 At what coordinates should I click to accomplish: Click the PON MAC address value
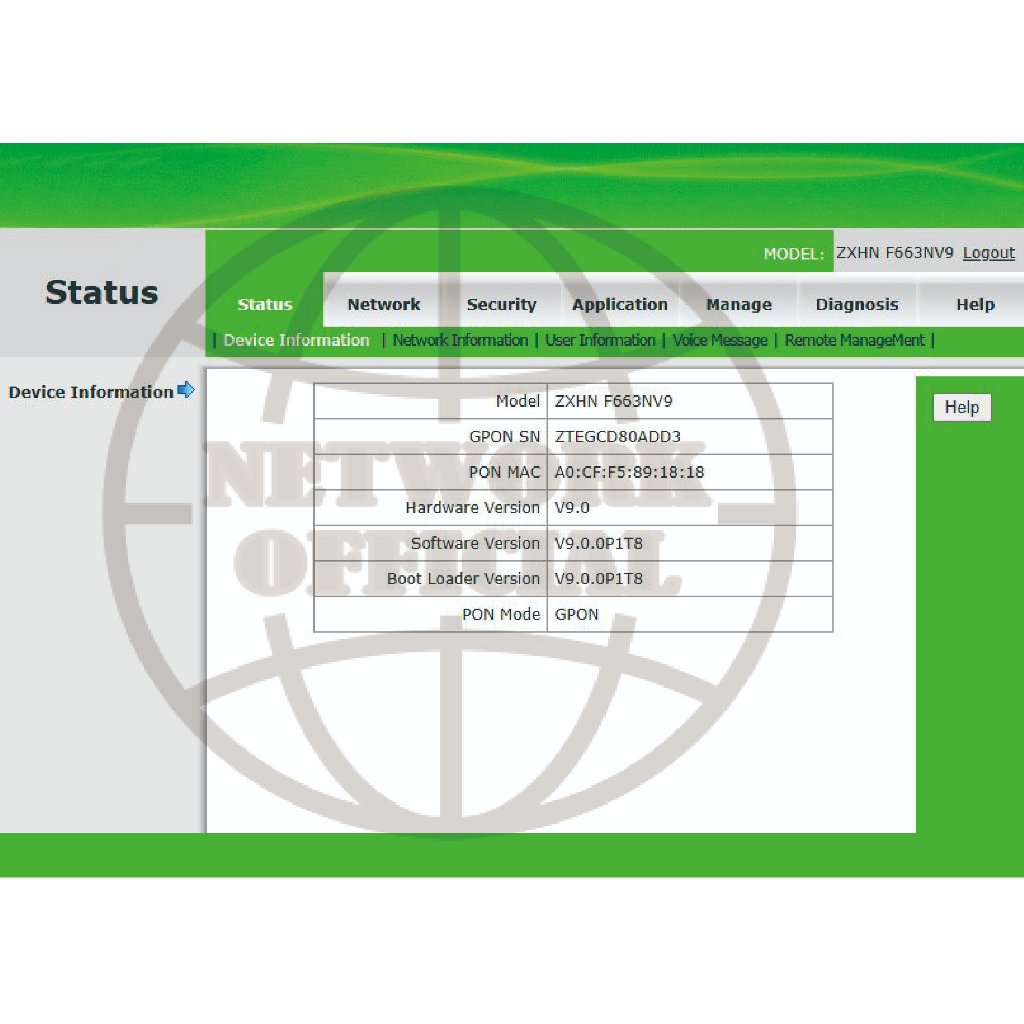tap(629, 472)
